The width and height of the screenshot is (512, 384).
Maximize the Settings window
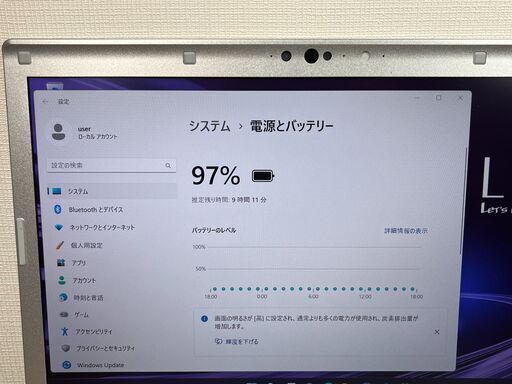pyautogui.click(x=439, y=98)
